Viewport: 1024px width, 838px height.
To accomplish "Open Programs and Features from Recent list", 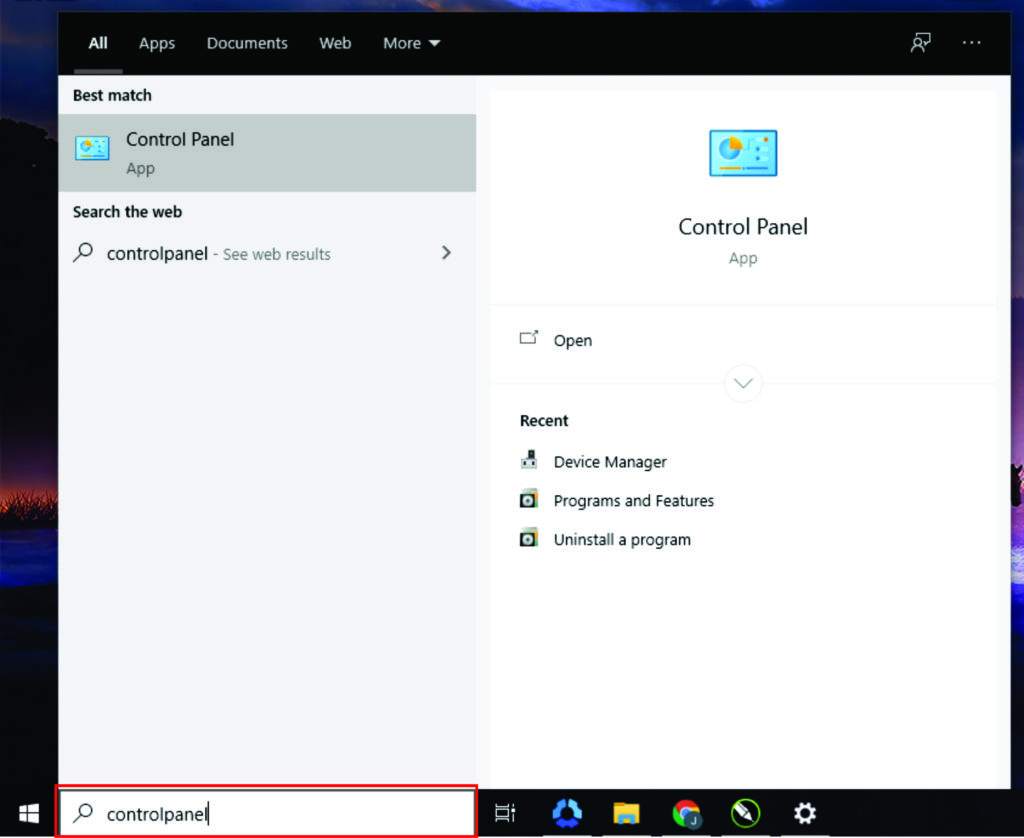I will (x=634, y=500).
